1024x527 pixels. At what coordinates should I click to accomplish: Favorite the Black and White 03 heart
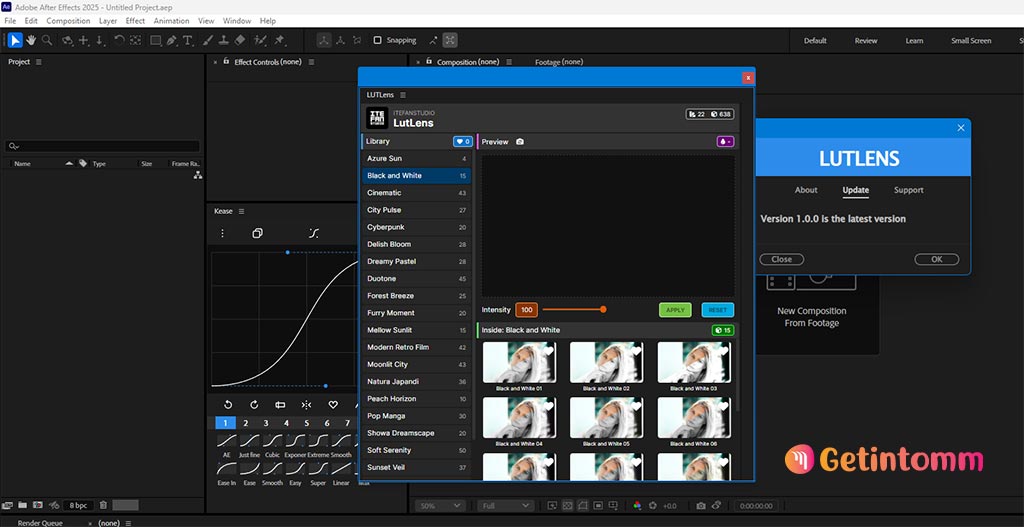(723, 351)
